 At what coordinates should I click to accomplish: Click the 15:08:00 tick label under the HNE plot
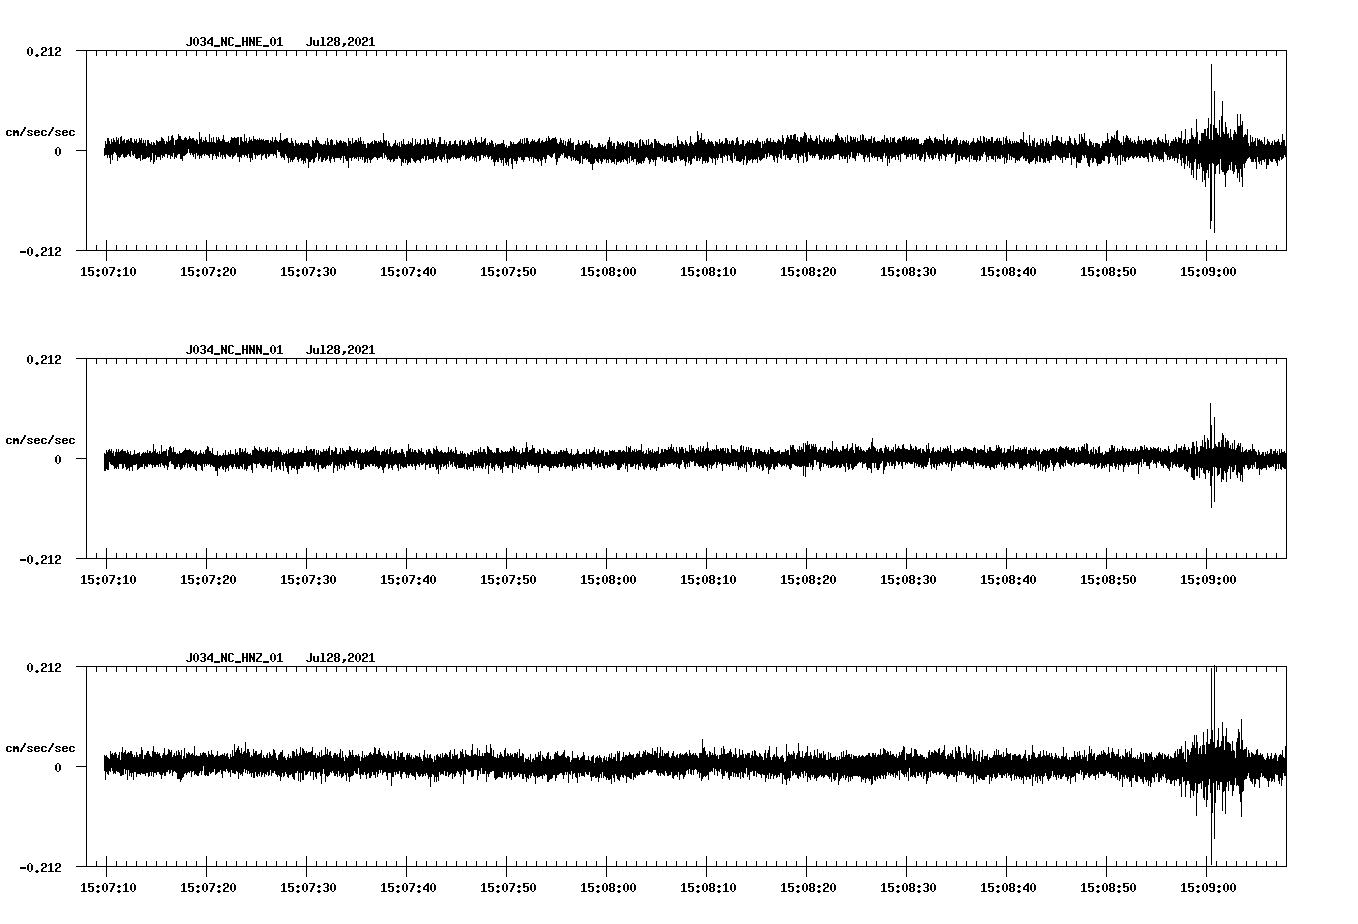tap(609, 269)
